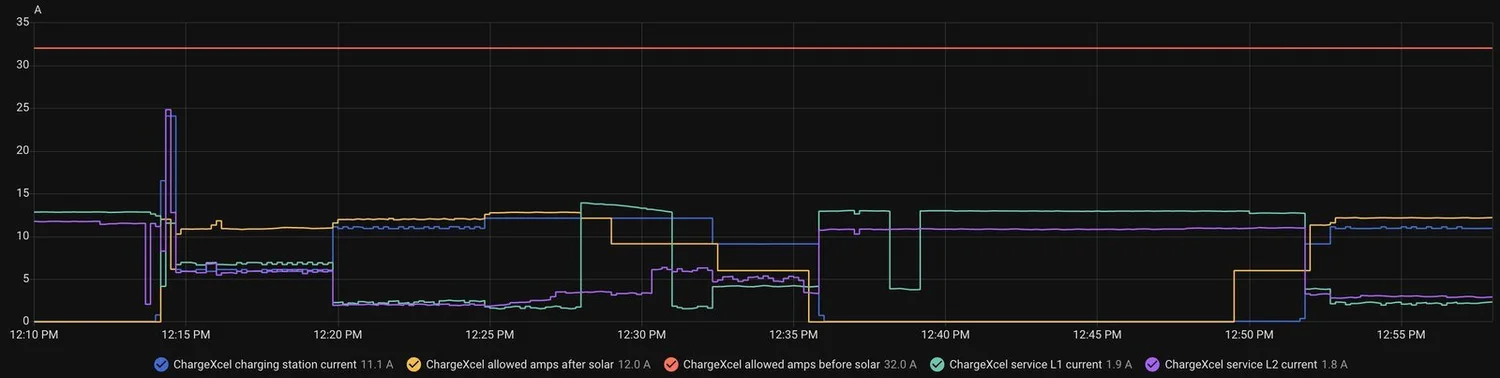Click the red allowed amps before solar checkmark

click(x=670, y=365)
